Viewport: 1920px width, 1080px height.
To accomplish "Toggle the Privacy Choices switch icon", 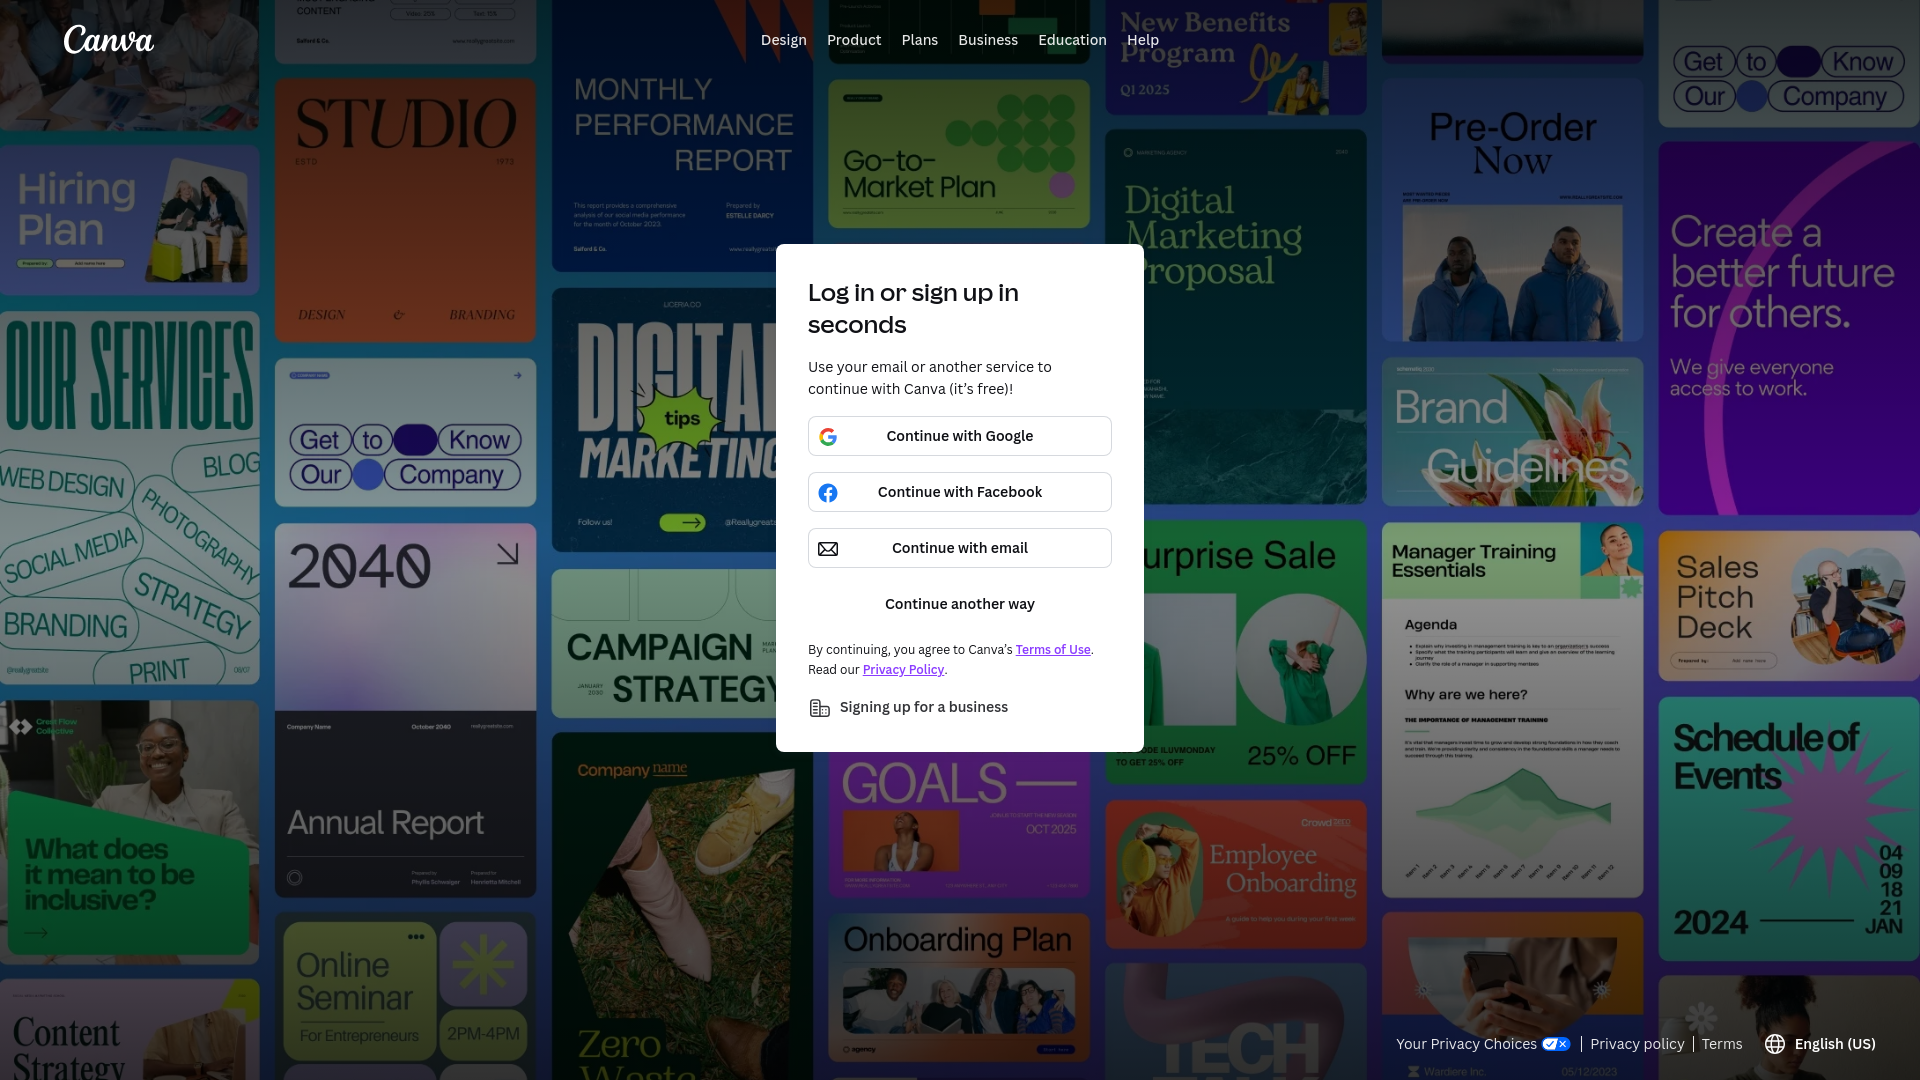I will pyautogui.click(x=1555, y=1044).
